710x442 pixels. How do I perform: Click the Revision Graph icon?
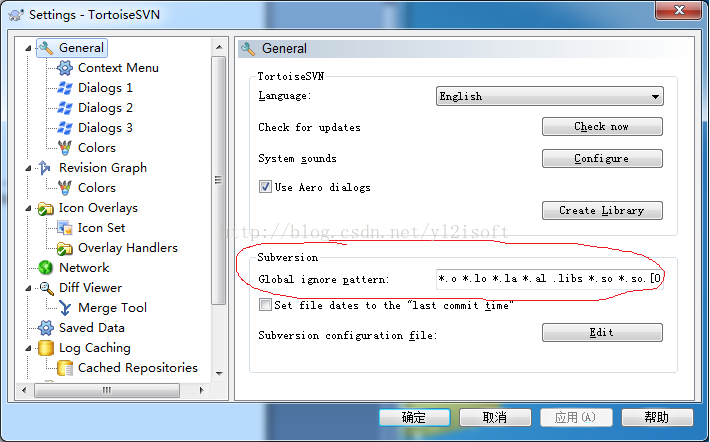tap(45, 168)
